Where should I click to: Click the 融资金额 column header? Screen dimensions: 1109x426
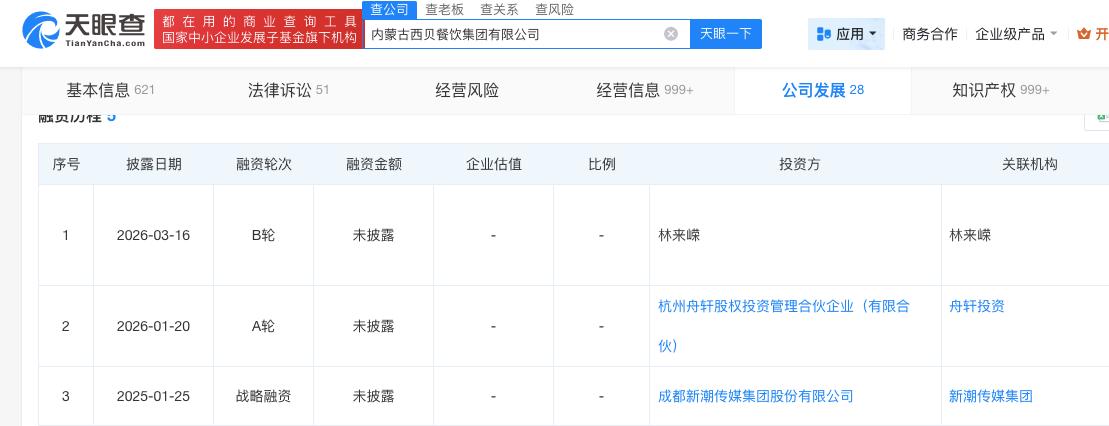point(374,164)
